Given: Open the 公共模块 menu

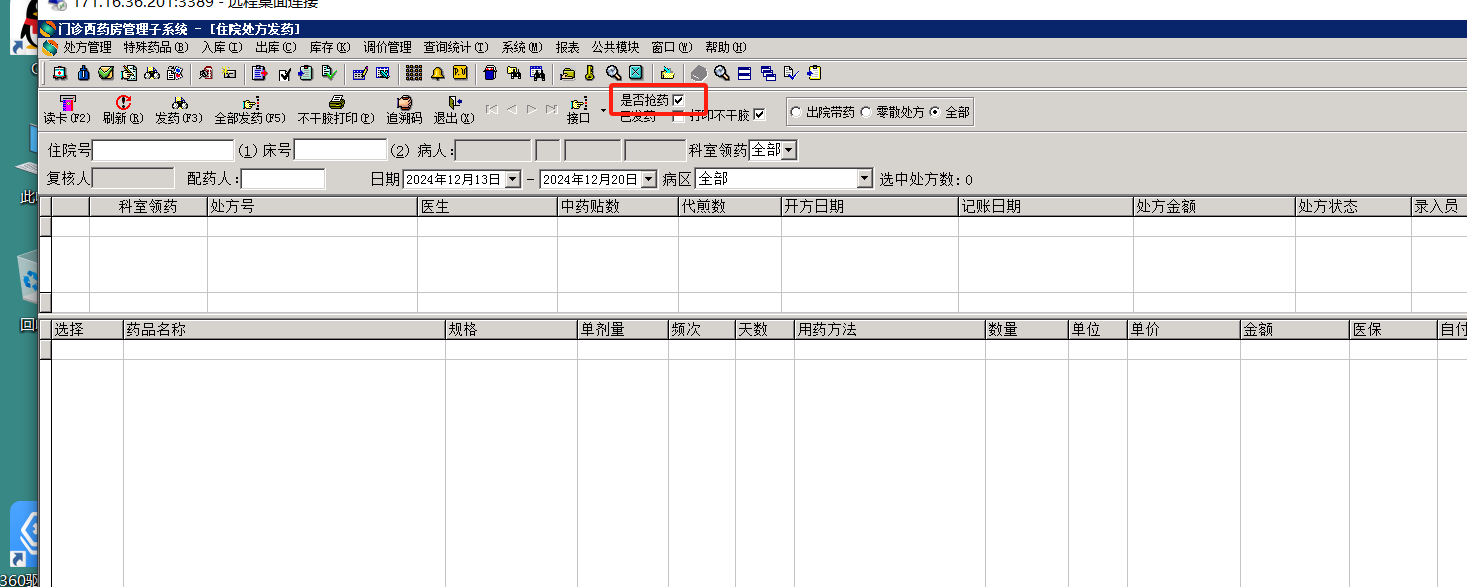Looking at the screenshot, I should (x=615, y=47).
